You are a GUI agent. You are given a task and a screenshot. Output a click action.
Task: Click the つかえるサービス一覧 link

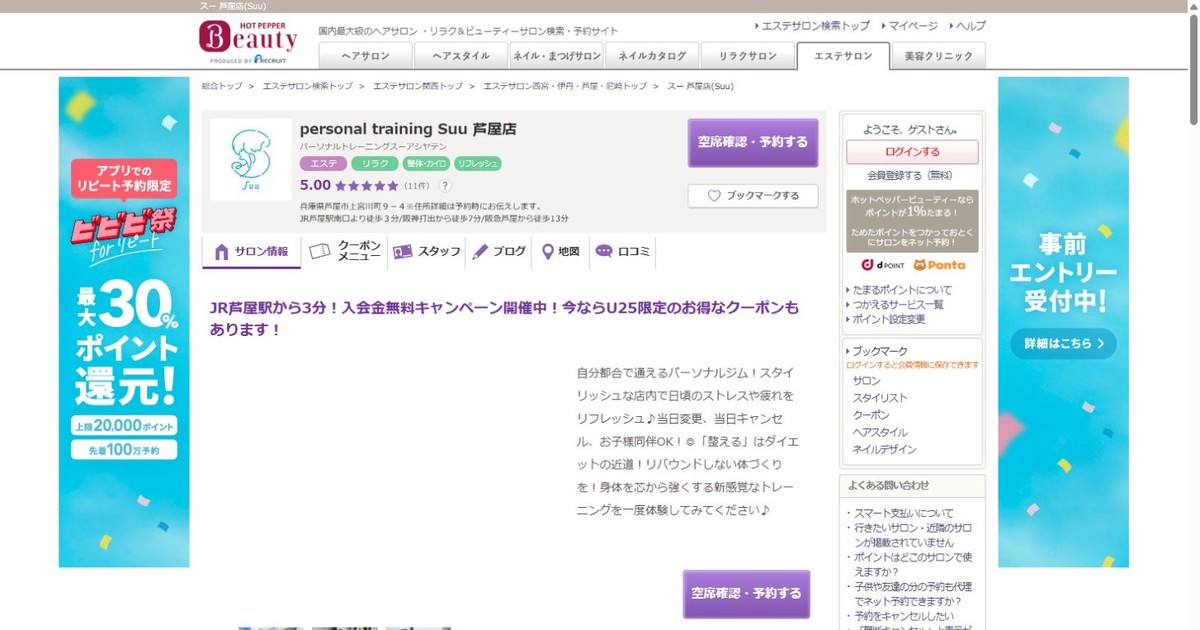click(898, 305)
